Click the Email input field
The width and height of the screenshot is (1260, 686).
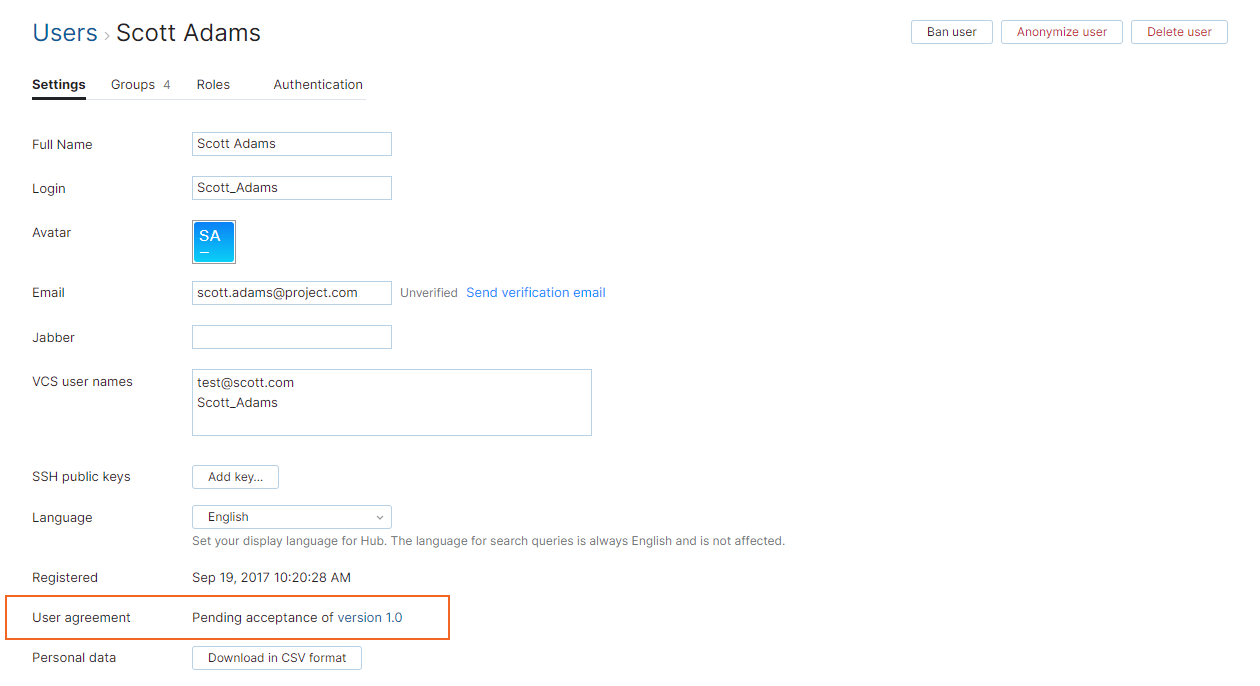click(x=291, y=292)
